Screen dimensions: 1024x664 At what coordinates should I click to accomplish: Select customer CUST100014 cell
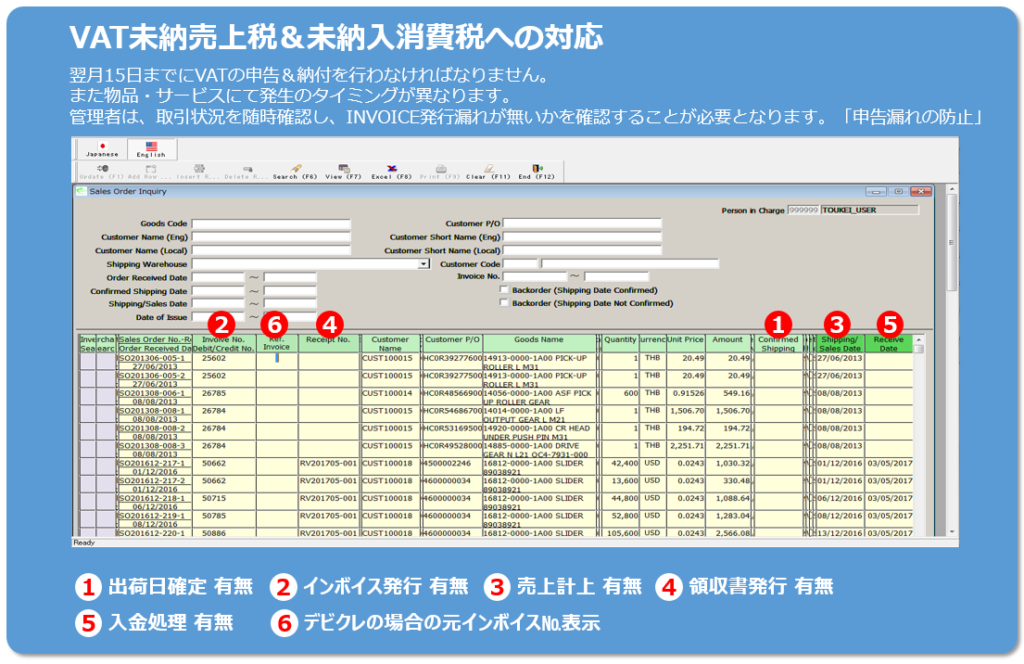coord(390,394)
